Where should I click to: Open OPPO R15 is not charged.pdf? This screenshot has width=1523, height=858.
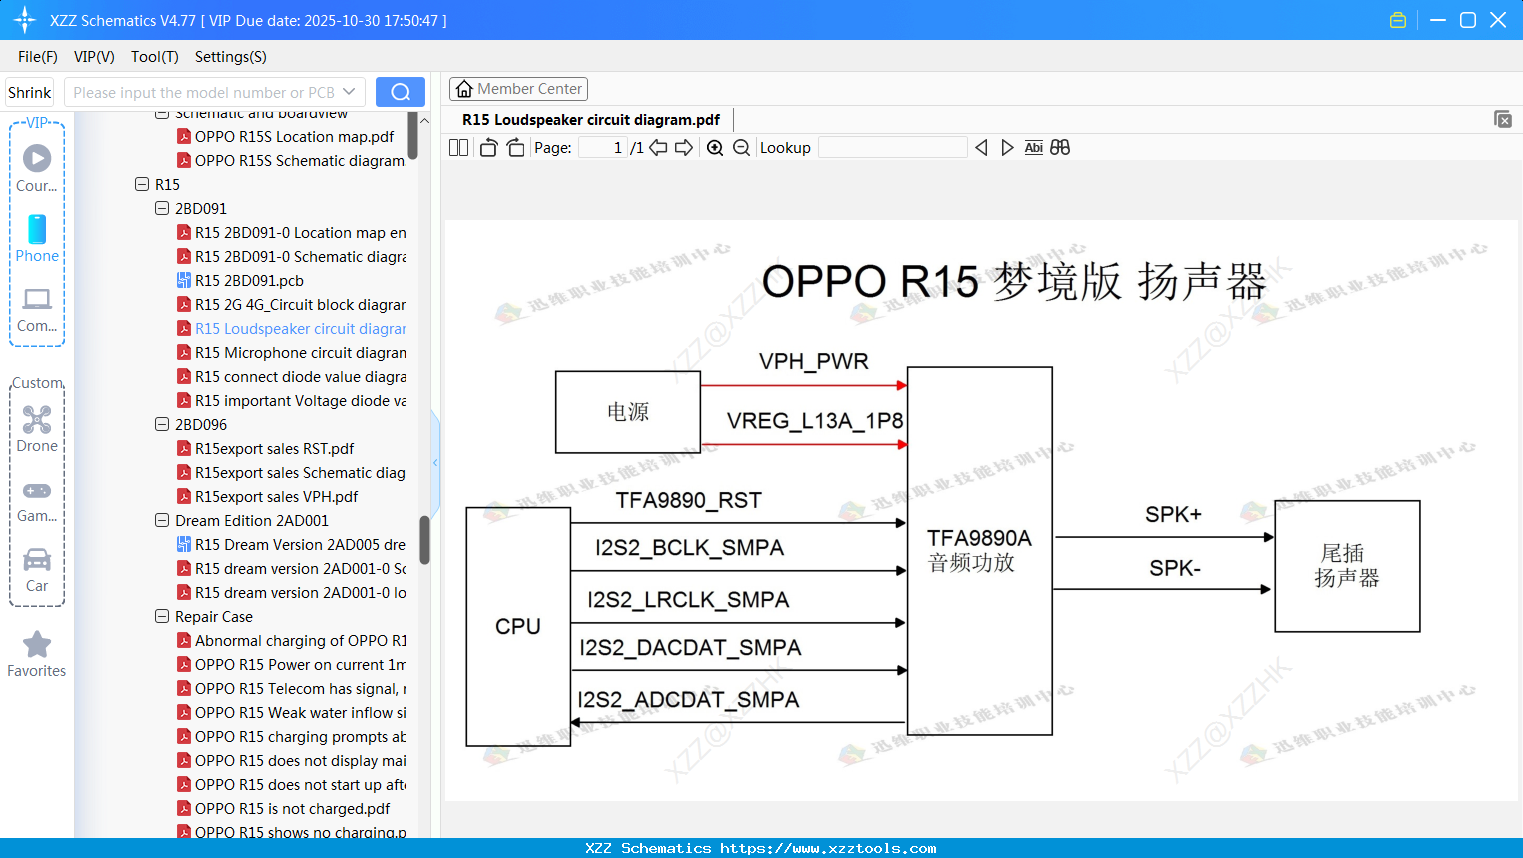pos(284,809)
